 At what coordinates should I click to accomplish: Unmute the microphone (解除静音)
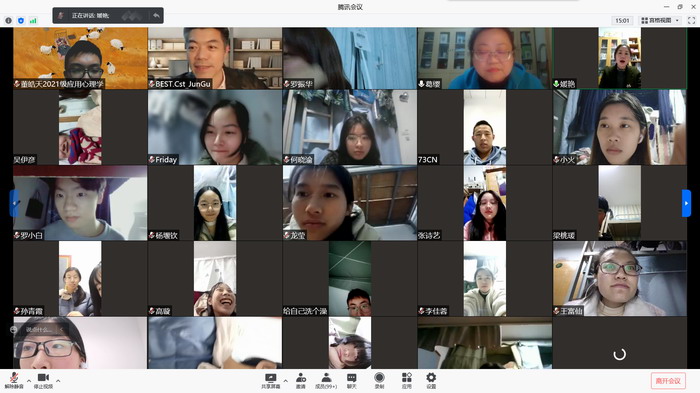13,381
